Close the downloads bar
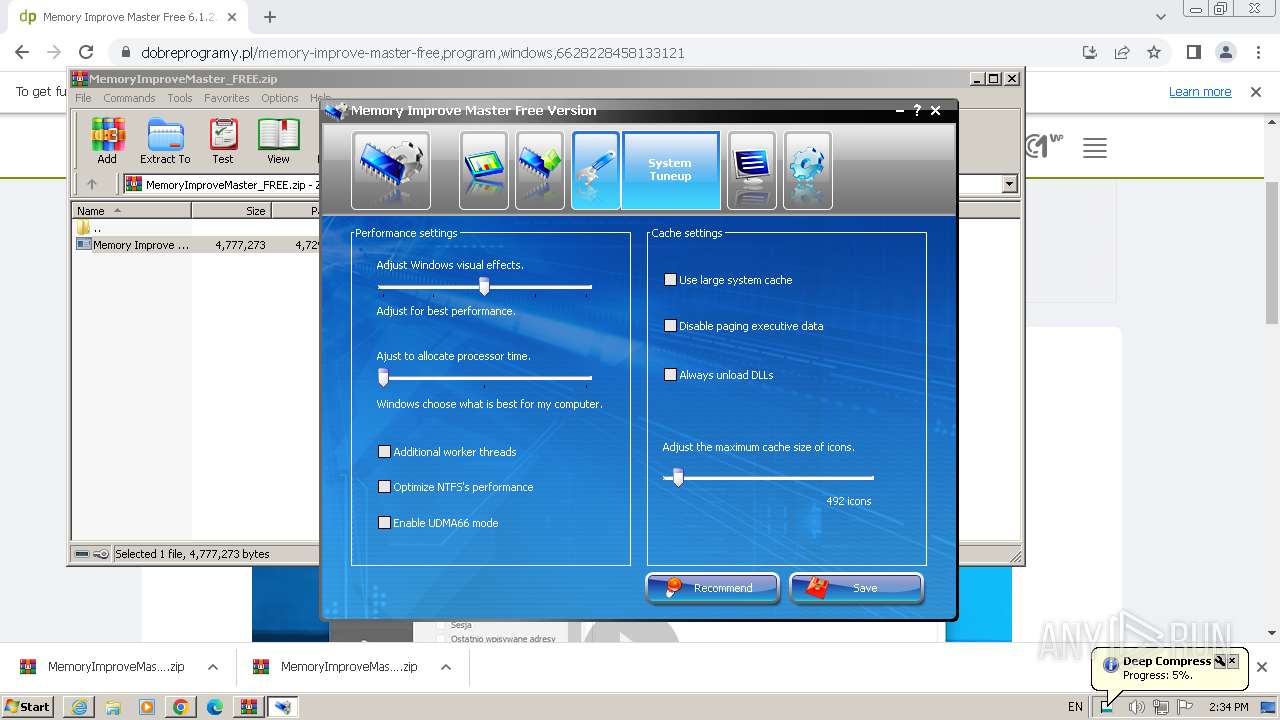Viewport: 1280px width, 720px height. point(1262,667)
